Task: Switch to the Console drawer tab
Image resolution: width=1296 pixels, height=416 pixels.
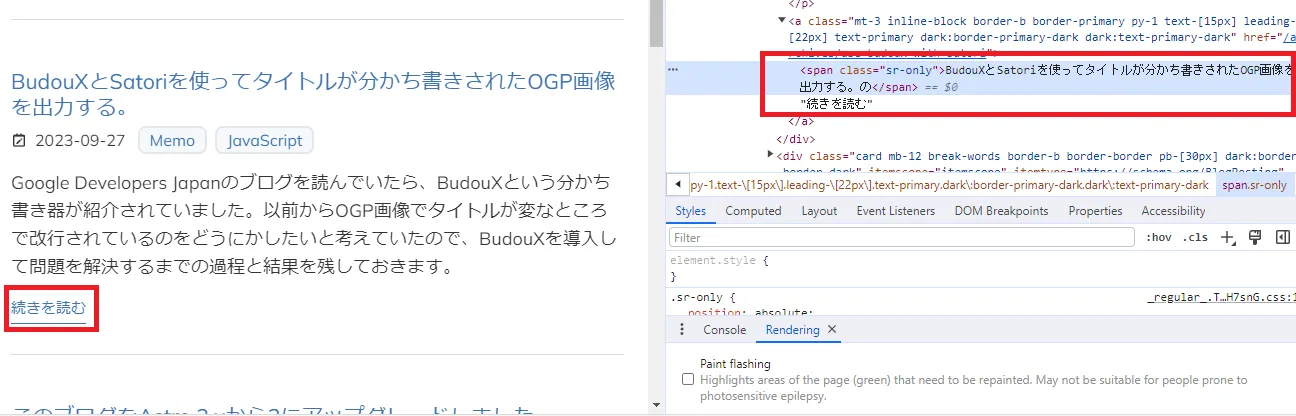Action: [x=724, y=329]
